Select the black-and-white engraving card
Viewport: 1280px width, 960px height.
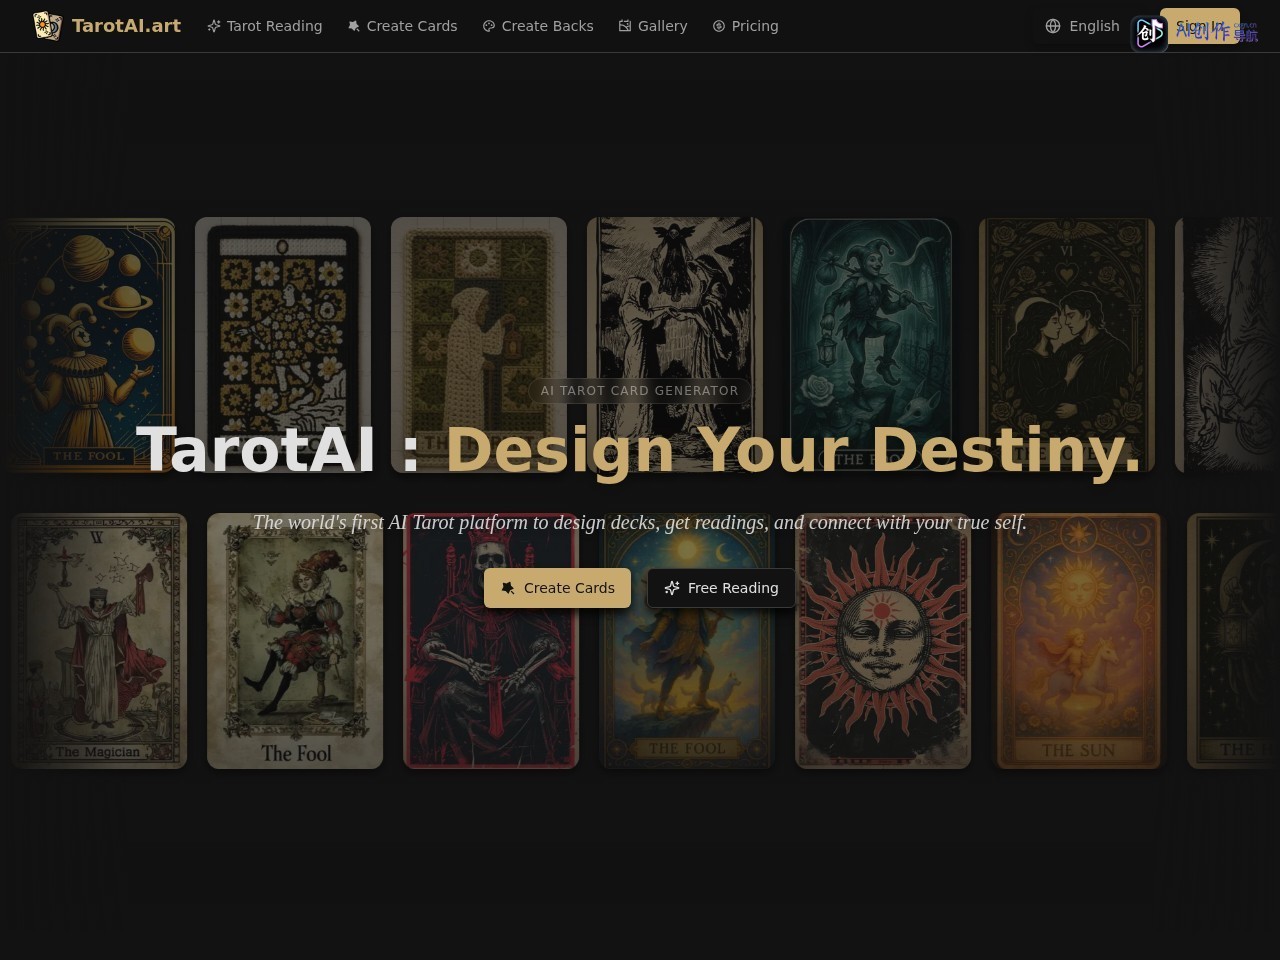pyautogui.click(x=675, y=345)
